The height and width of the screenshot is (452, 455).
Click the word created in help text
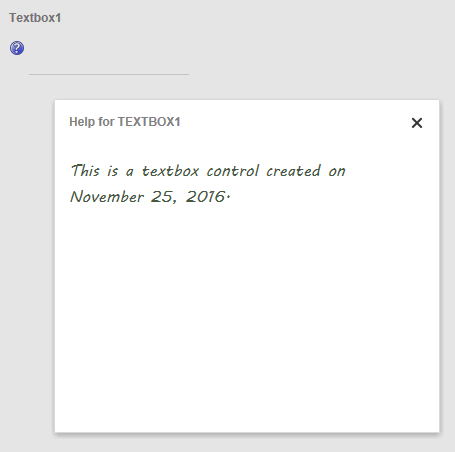(x=293, y=171)
